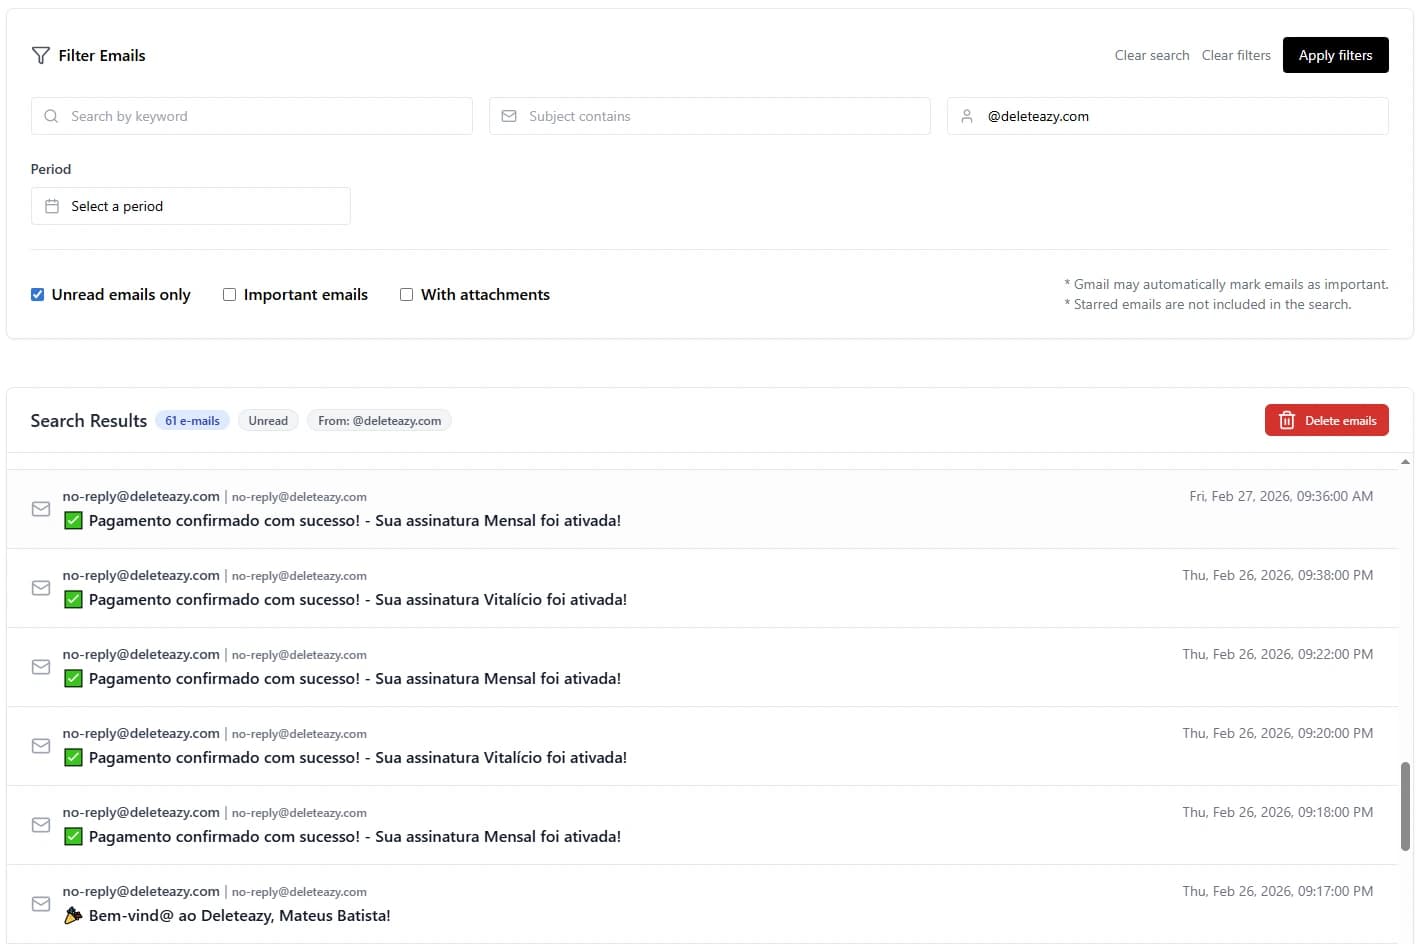Click the 61 e-mails badge
This screenshot has height=944, width=1422.
[192, 421]
